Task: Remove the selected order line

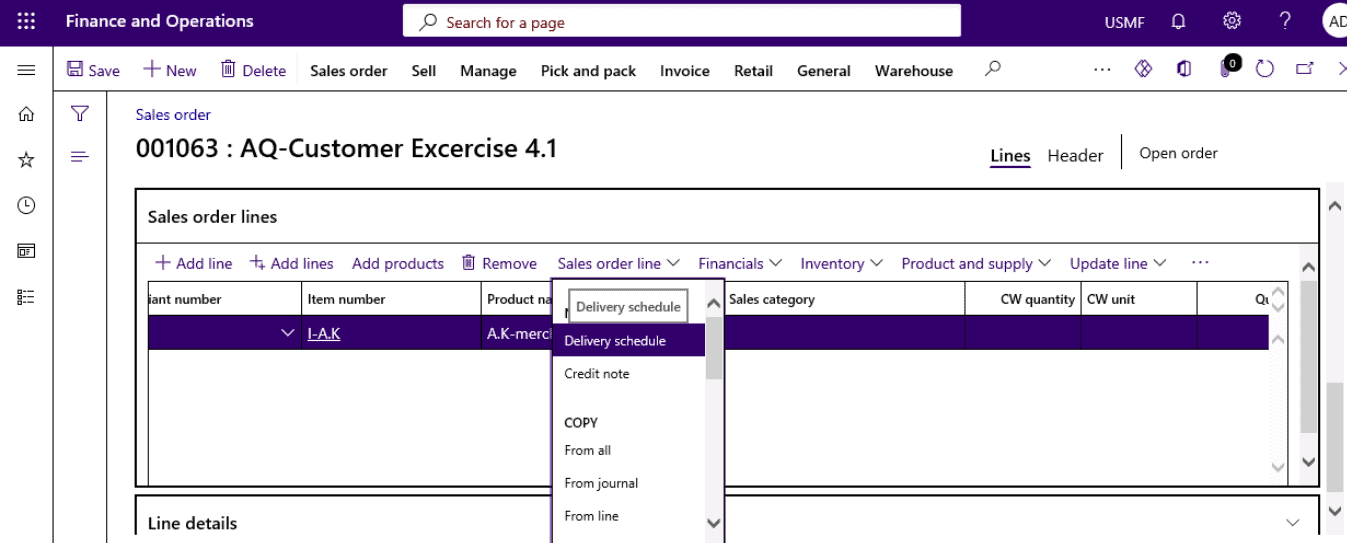Action: click(499, 263)
